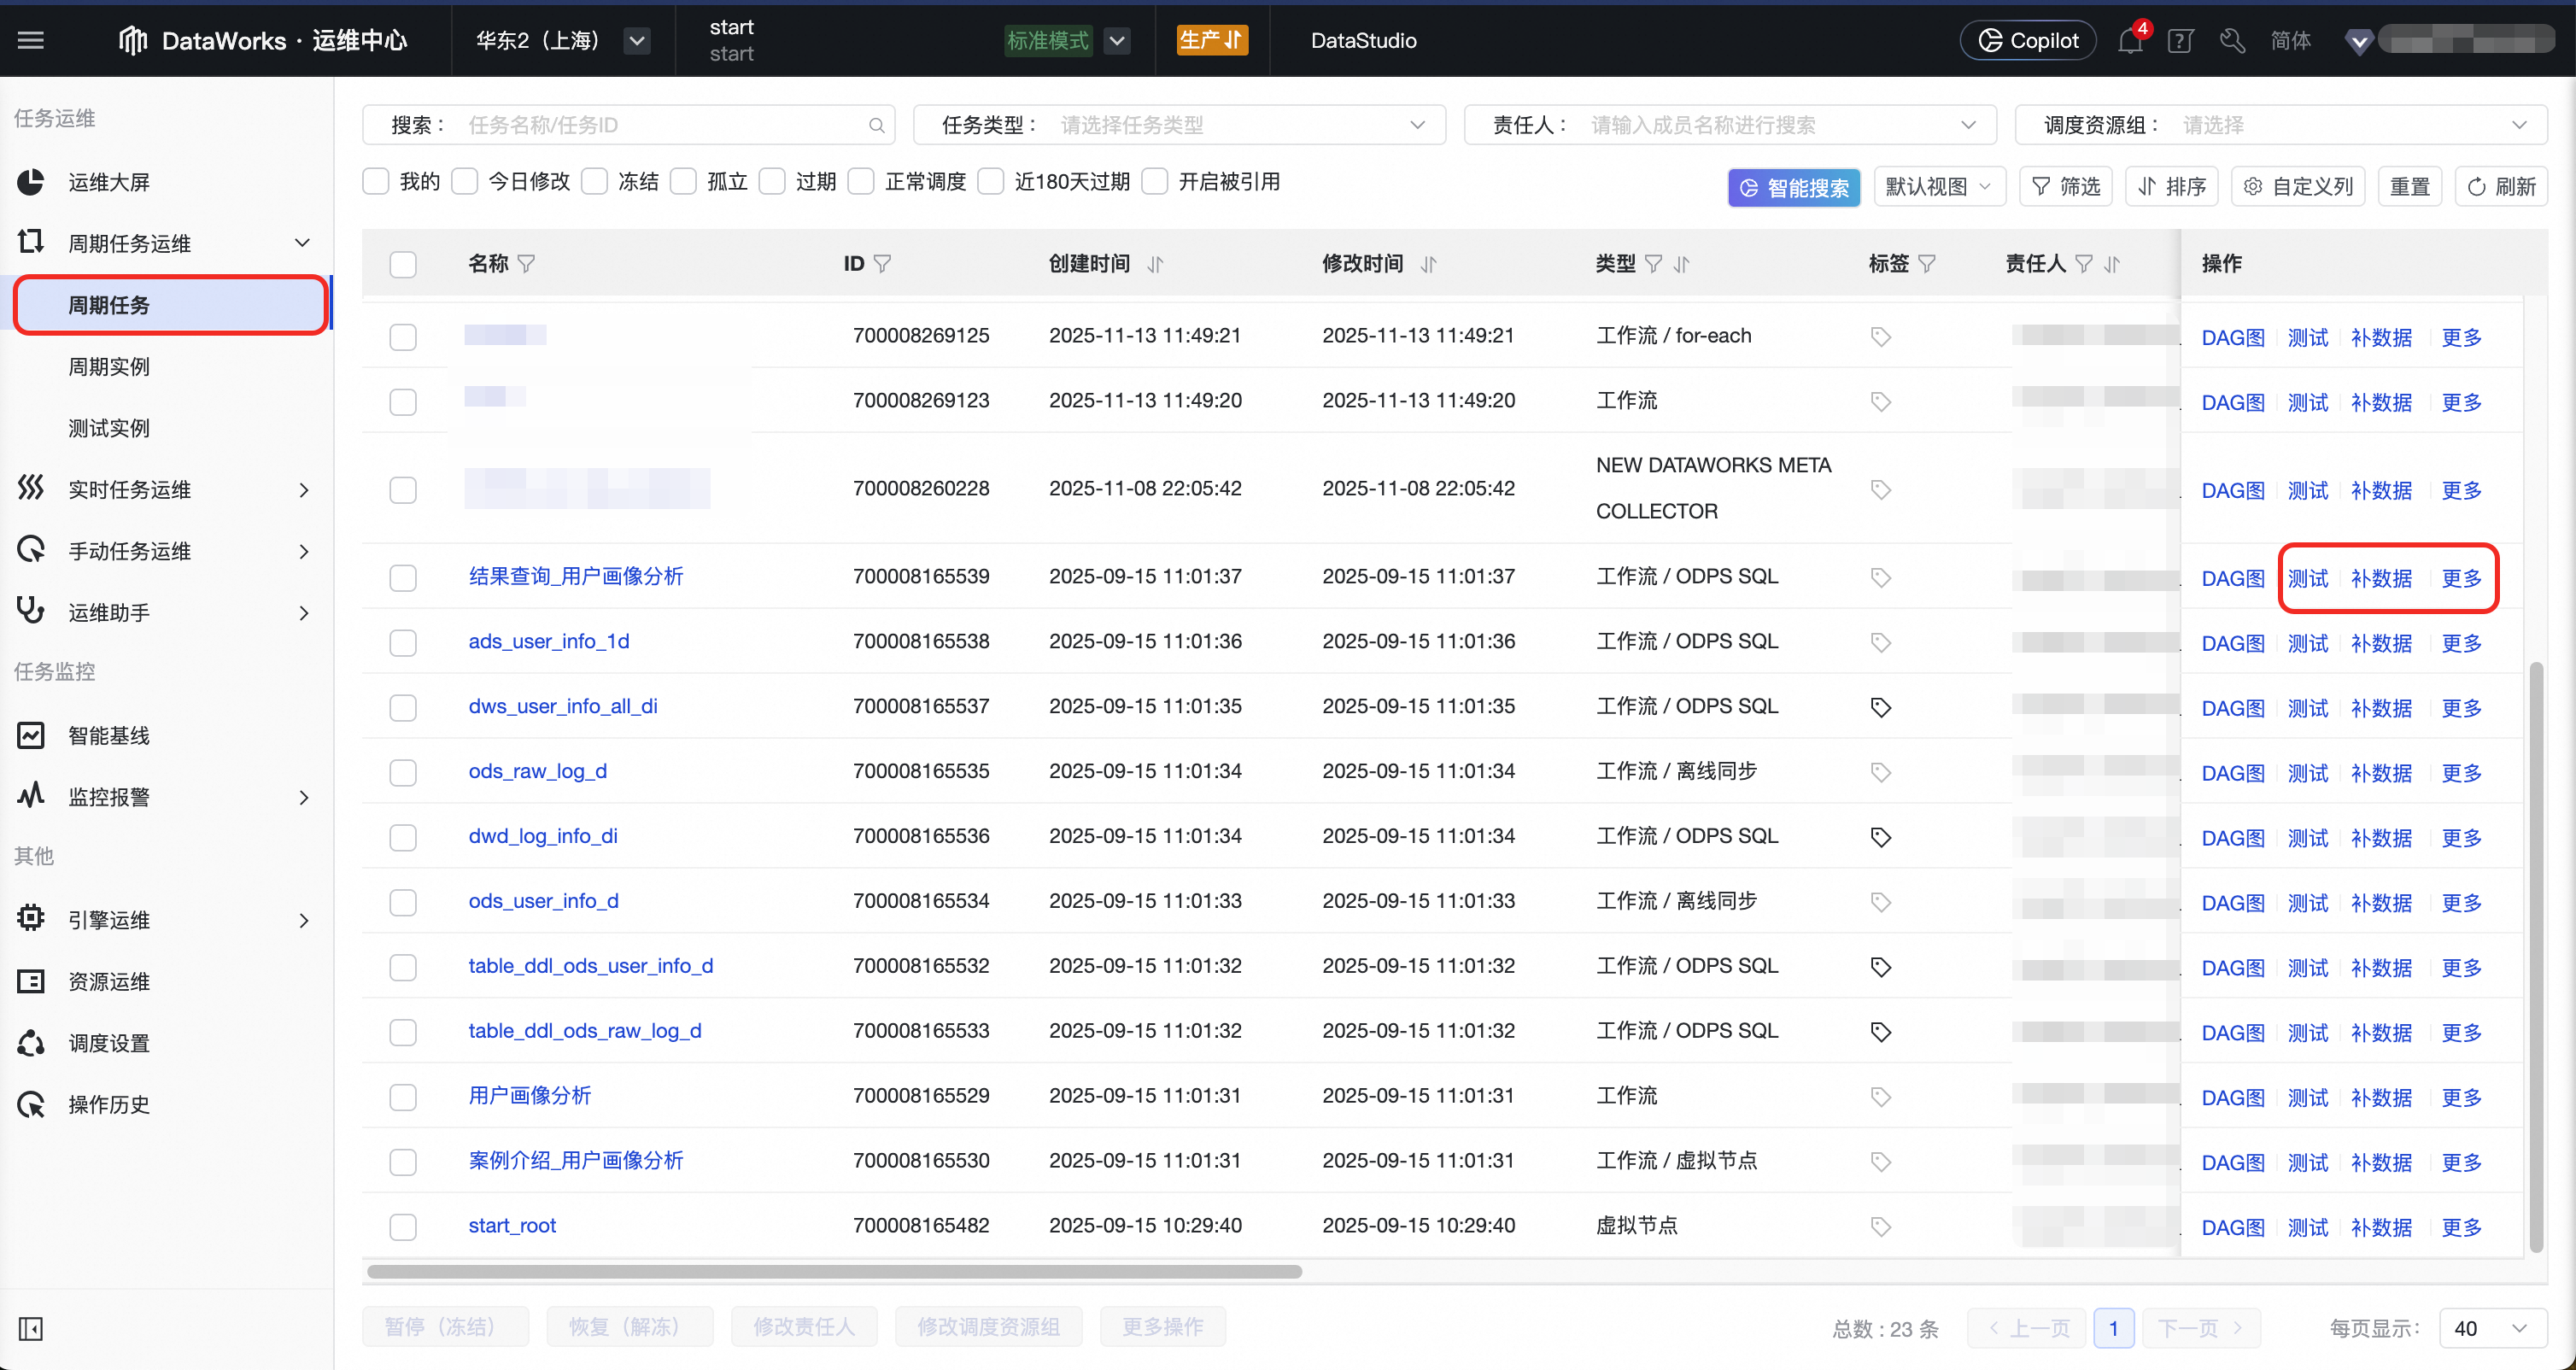Screen dimensions: 2576x1370
Task: Collapse sidebar using bottom-left panel icon
Action: click(x=31, y=1328)
